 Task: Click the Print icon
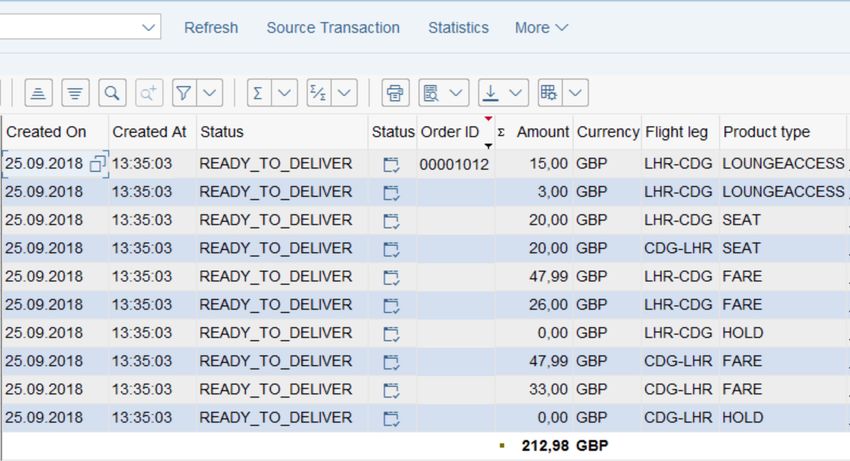click(395, 93)
